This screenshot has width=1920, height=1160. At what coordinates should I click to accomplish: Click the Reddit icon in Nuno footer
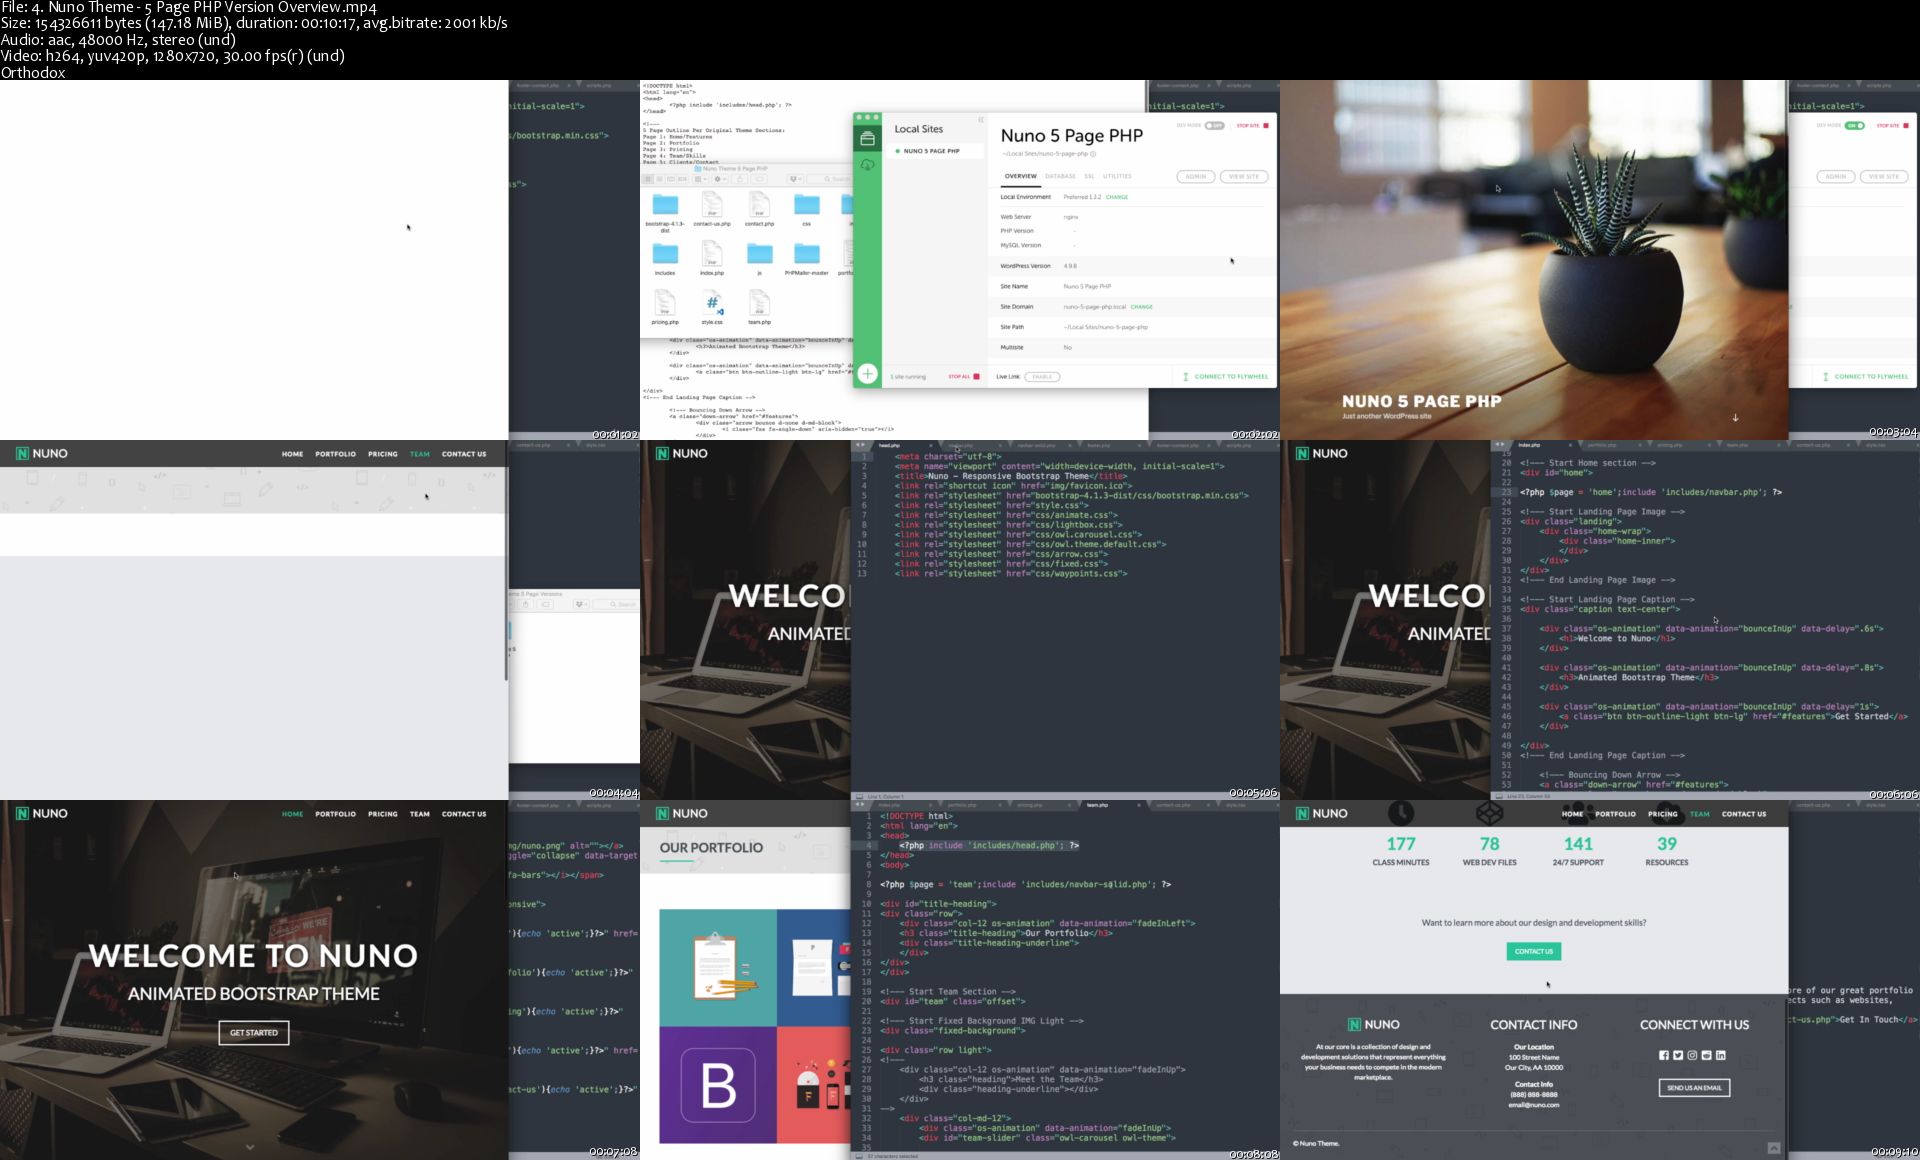coord(1706,1055)
